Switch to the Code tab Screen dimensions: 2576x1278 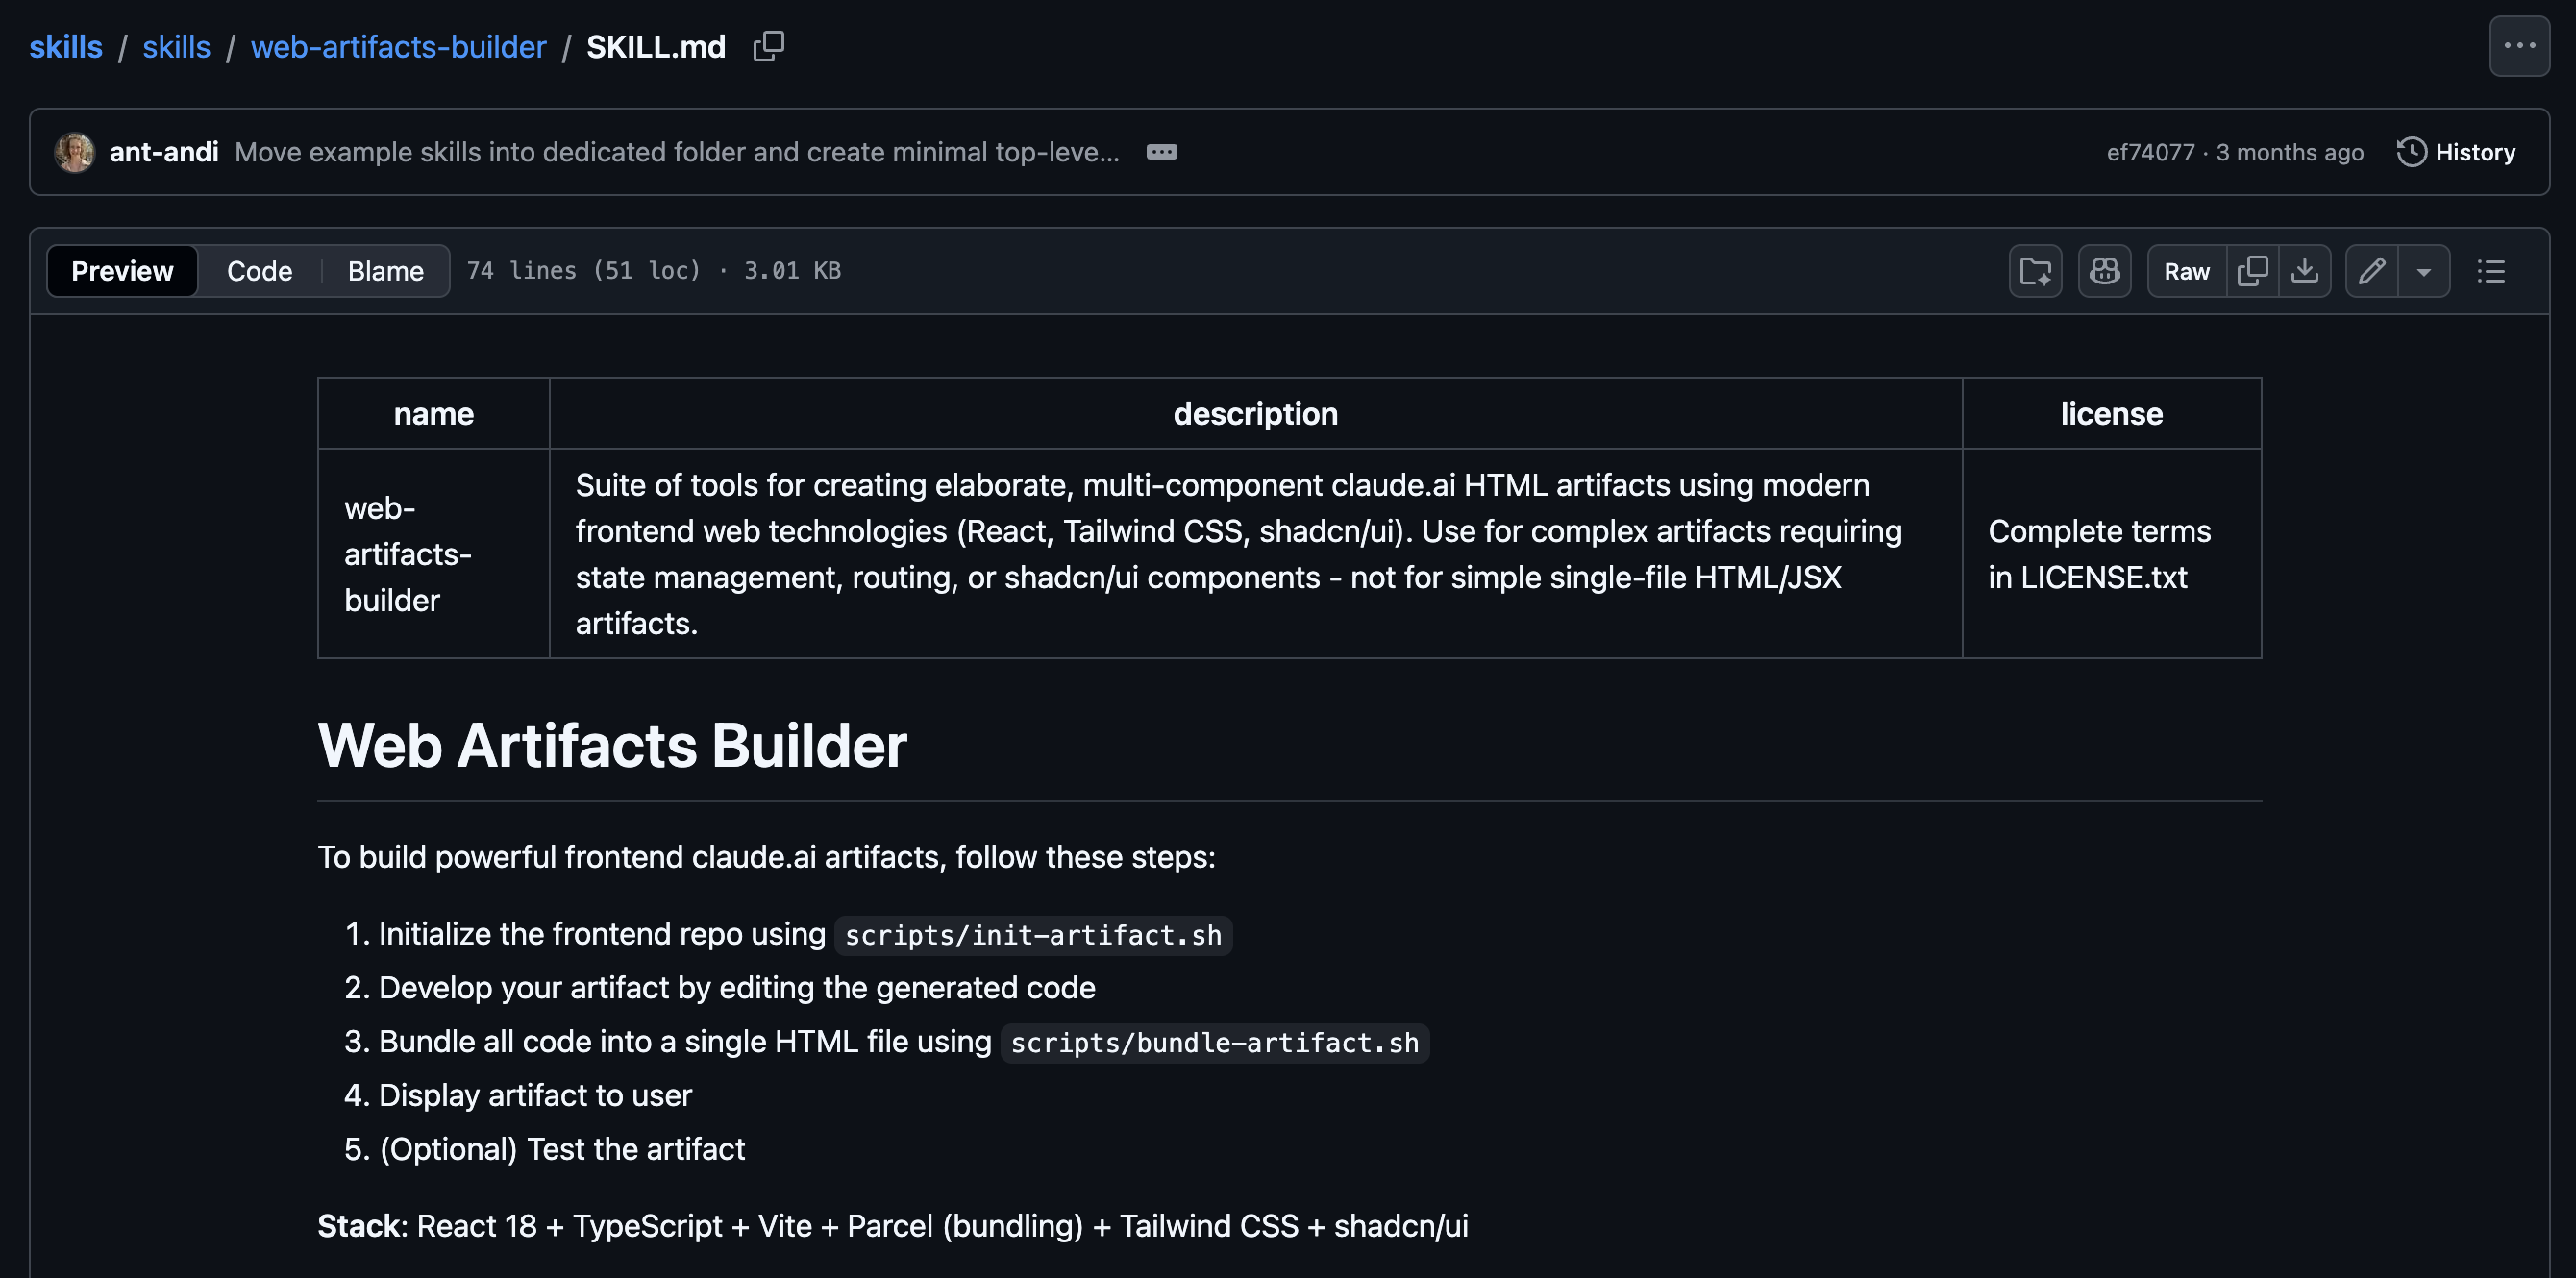click(x=259, y=271)
